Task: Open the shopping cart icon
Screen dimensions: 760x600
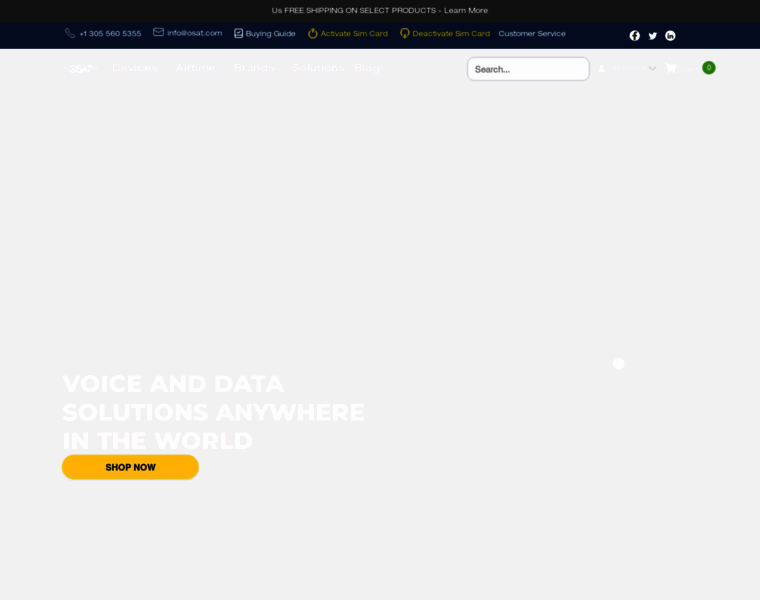Action: (x=671, y=68)
